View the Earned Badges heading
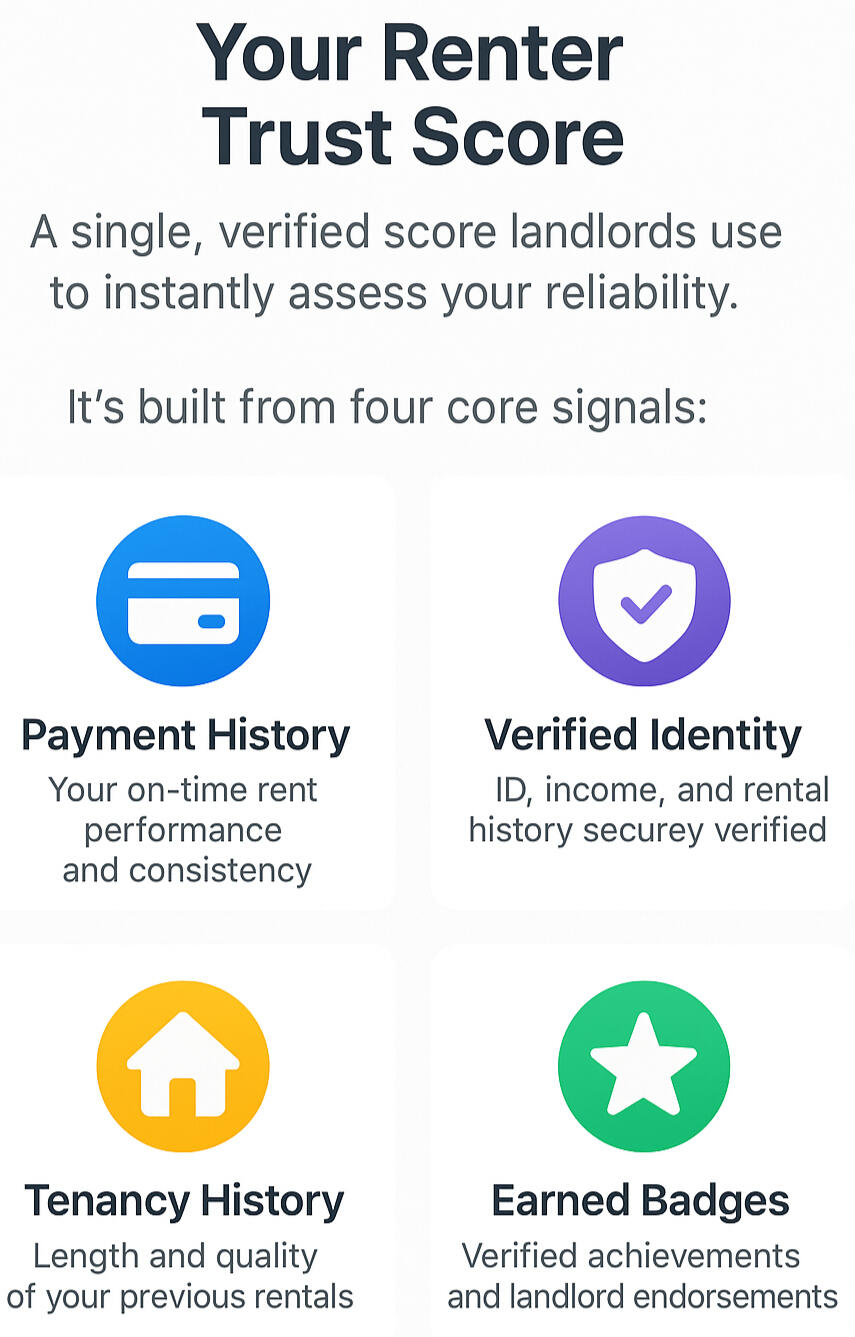 coord(640,1200)
